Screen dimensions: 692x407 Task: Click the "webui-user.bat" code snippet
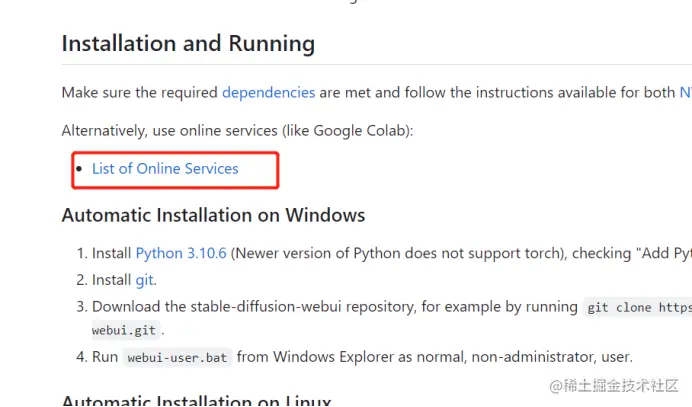[x=177, y=357]
